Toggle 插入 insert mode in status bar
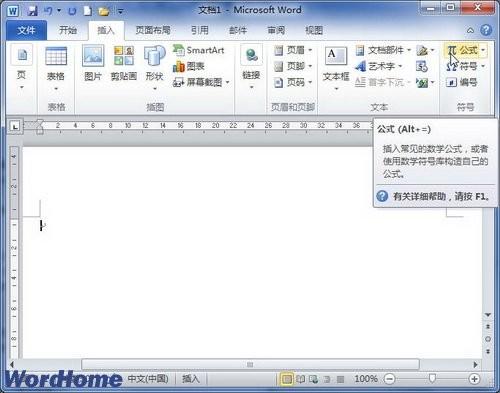This screenshot has width=500, height=393. (x=191, y=379)
